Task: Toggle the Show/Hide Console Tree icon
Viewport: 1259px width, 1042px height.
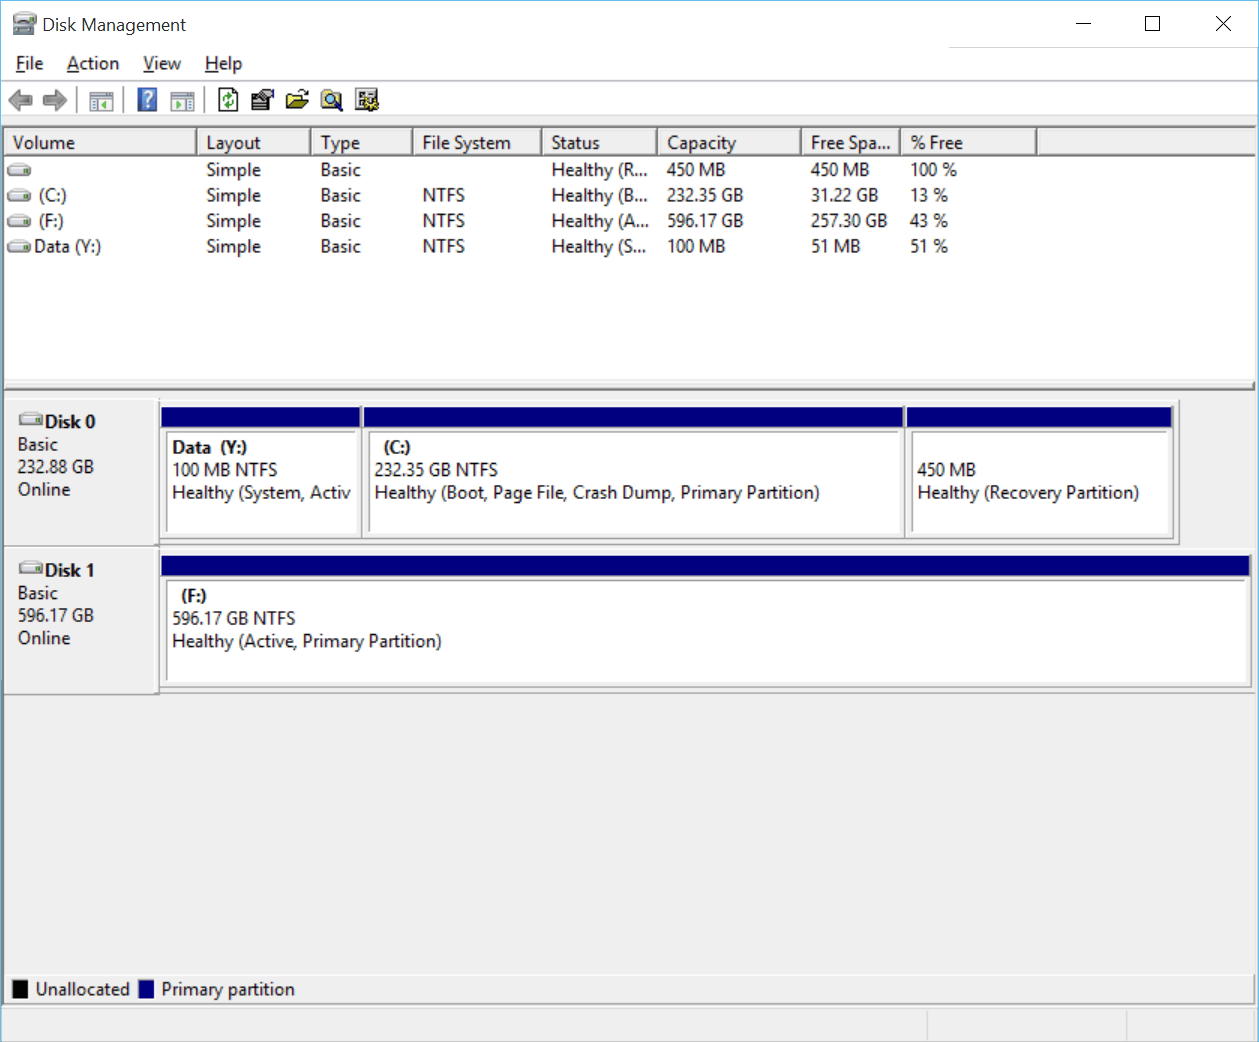Action: point(101,100)
